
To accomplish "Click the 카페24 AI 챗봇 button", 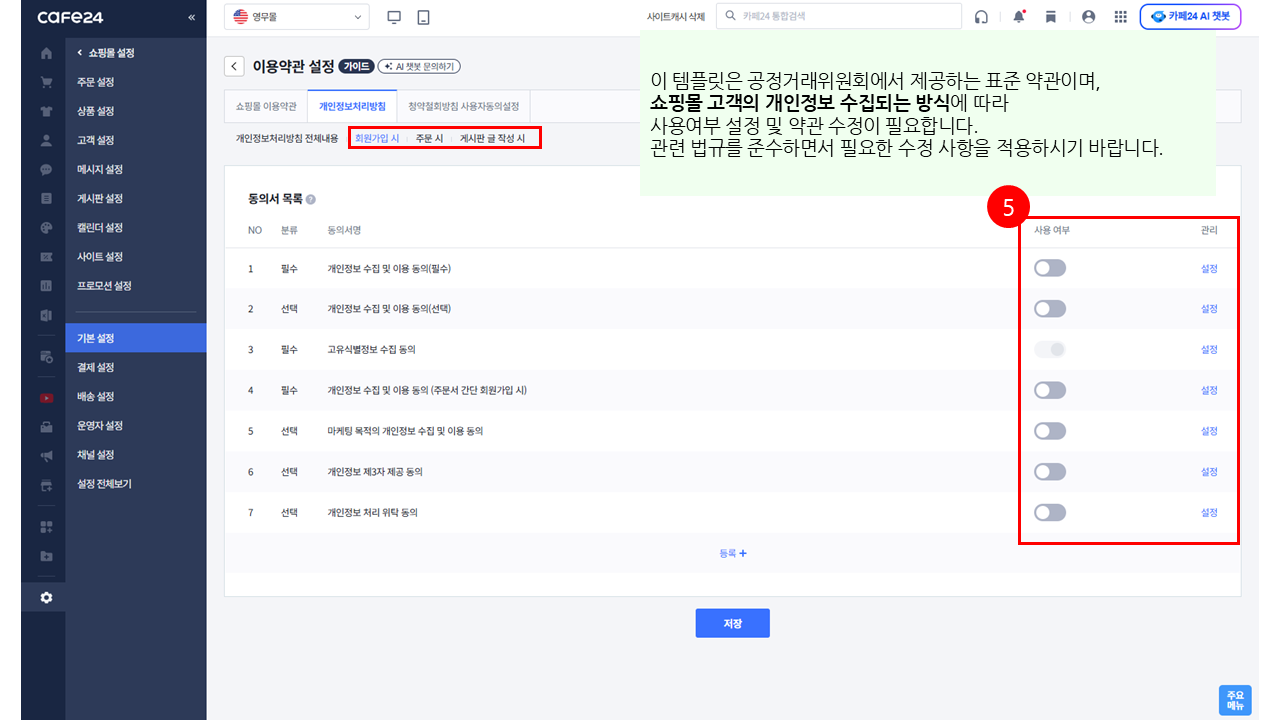I will (x=1191, y=17).
